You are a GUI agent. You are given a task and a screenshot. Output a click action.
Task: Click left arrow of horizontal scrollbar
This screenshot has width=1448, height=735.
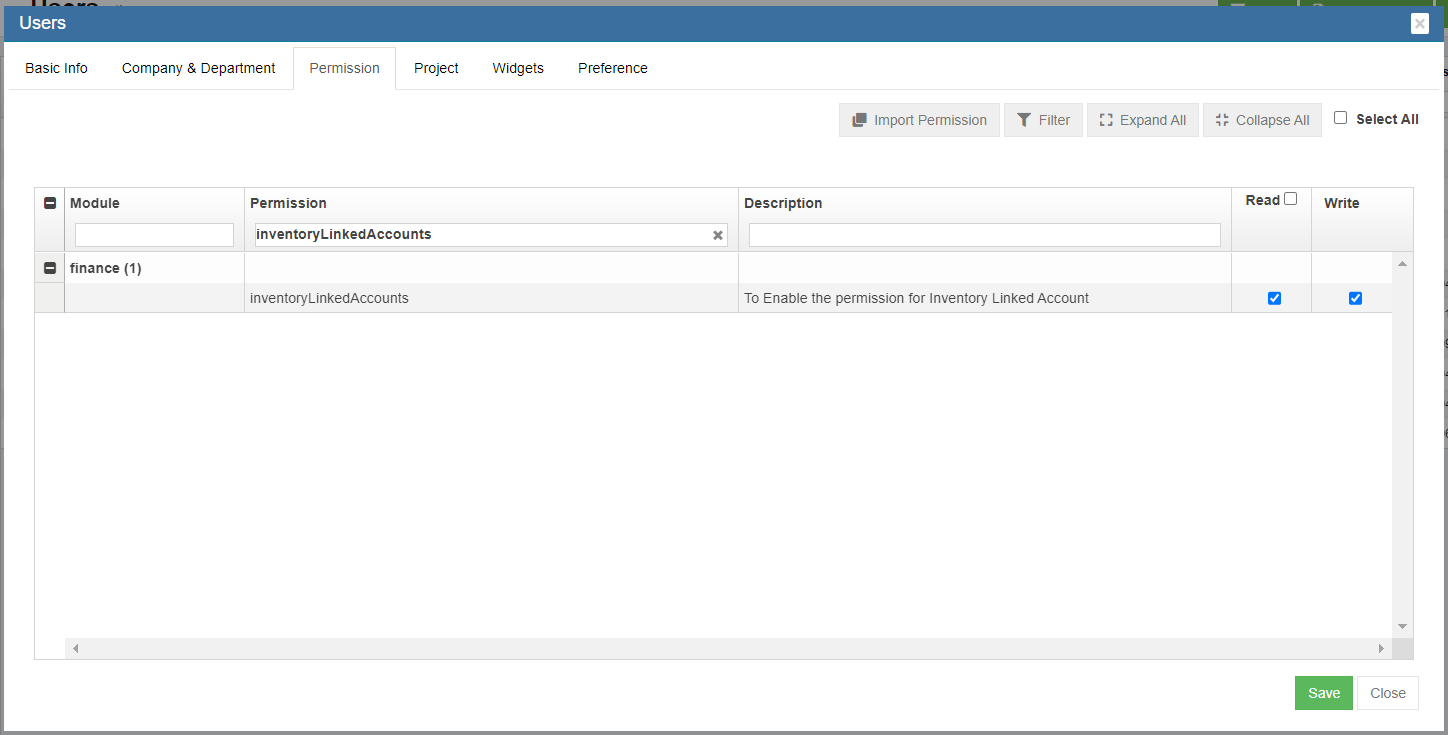click(75, 649)
